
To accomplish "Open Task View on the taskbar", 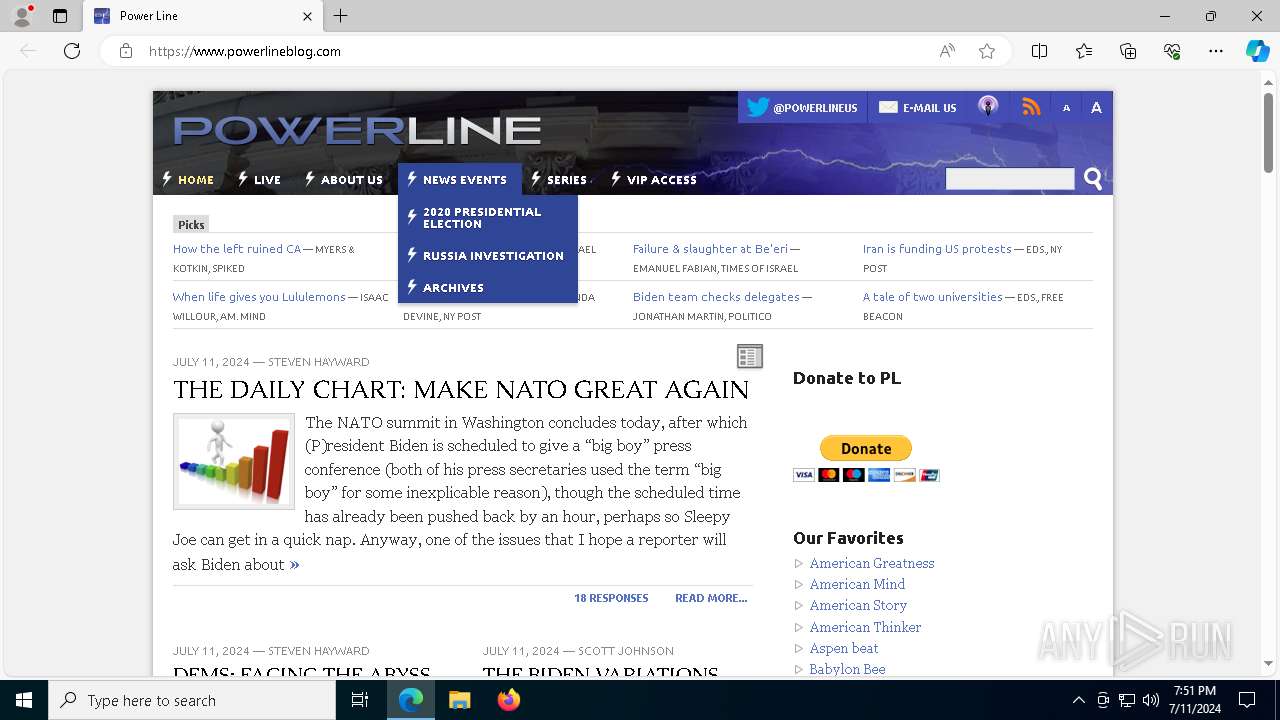I will (x=360, y=700).
